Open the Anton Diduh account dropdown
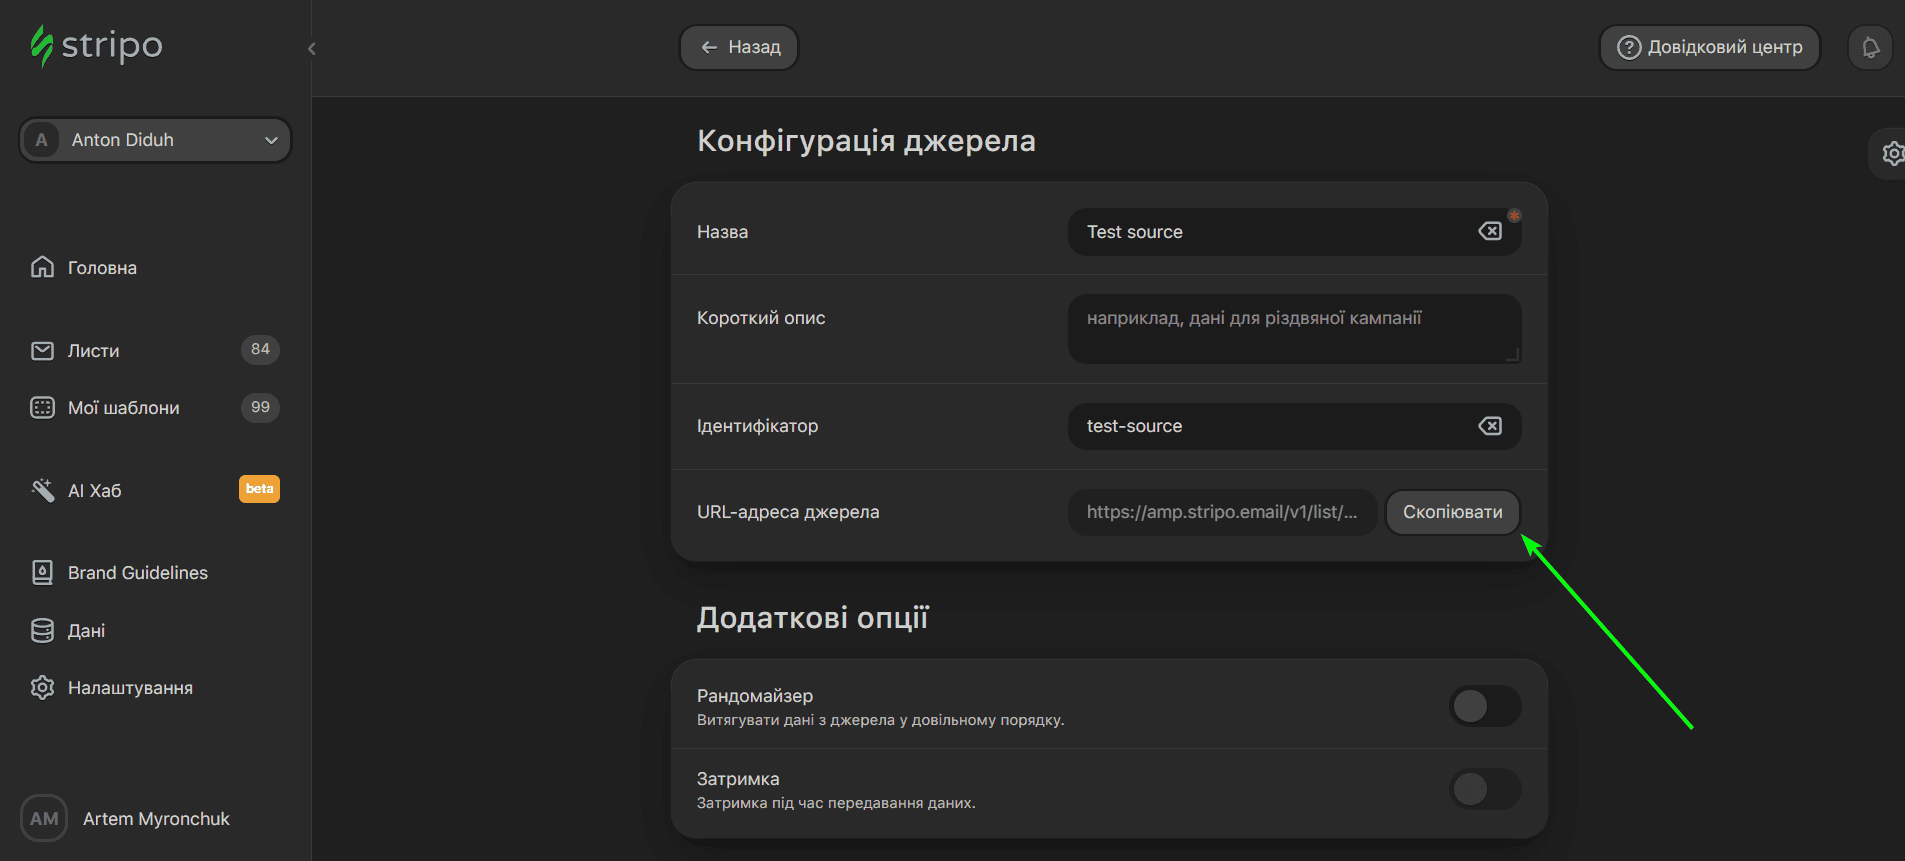Viewport: 1905px width, 861px height. coord(155,140)
